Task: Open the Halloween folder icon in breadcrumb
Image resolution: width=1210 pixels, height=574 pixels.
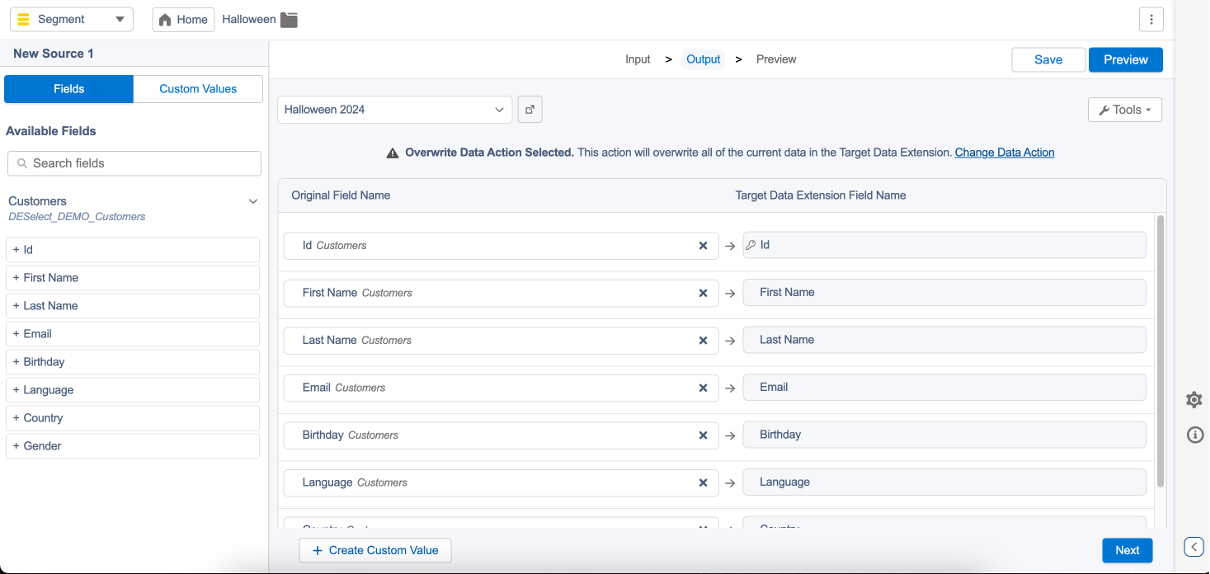Action: [x=289, y=20]
